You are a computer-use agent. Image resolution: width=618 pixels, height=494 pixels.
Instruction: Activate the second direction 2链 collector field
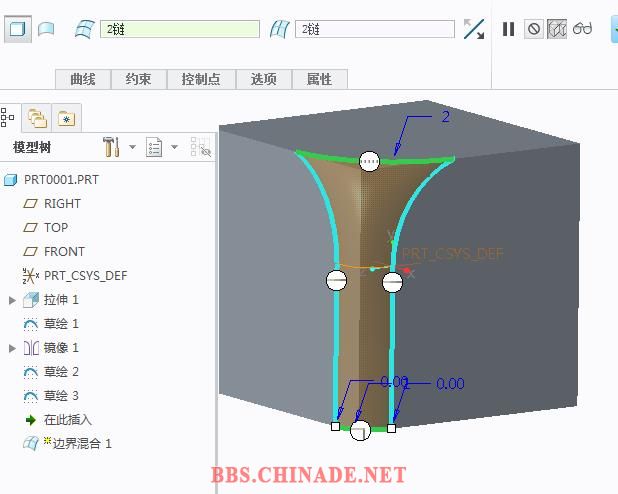coord(375,29)
